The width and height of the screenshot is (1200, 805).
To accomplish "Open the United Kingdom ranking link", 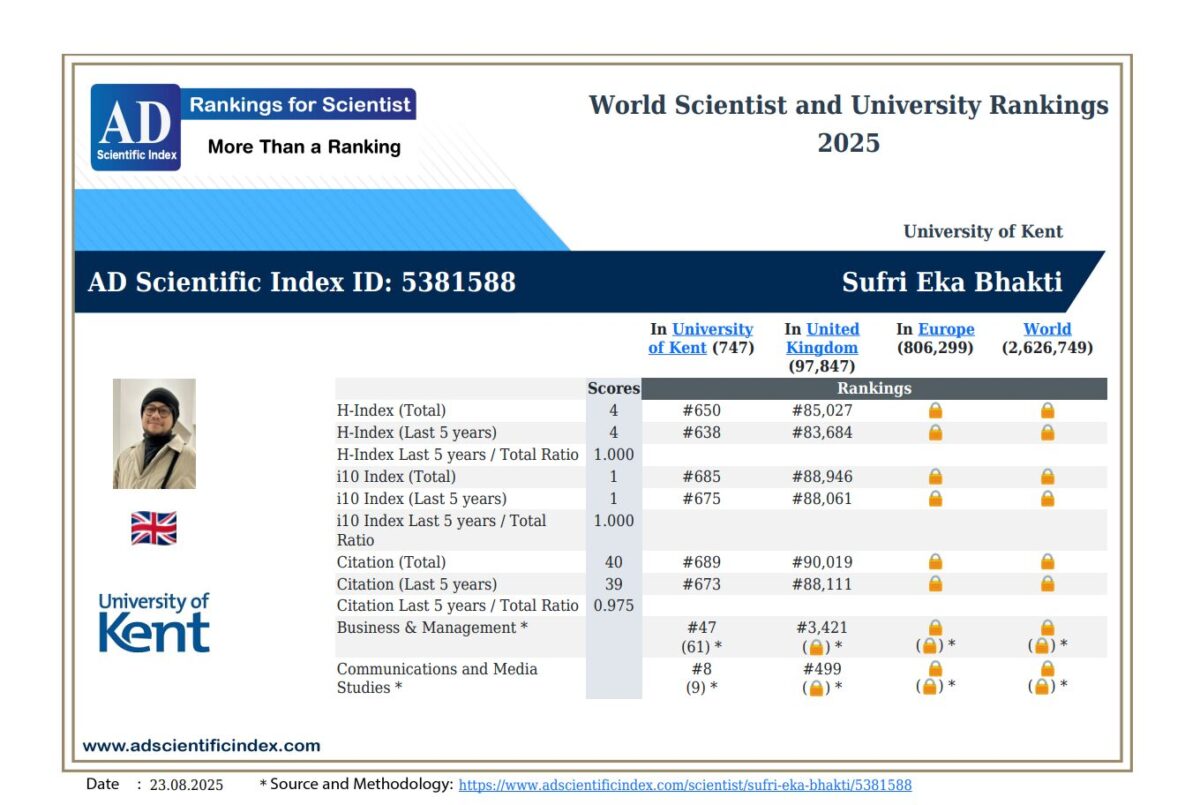I will 822,338.
